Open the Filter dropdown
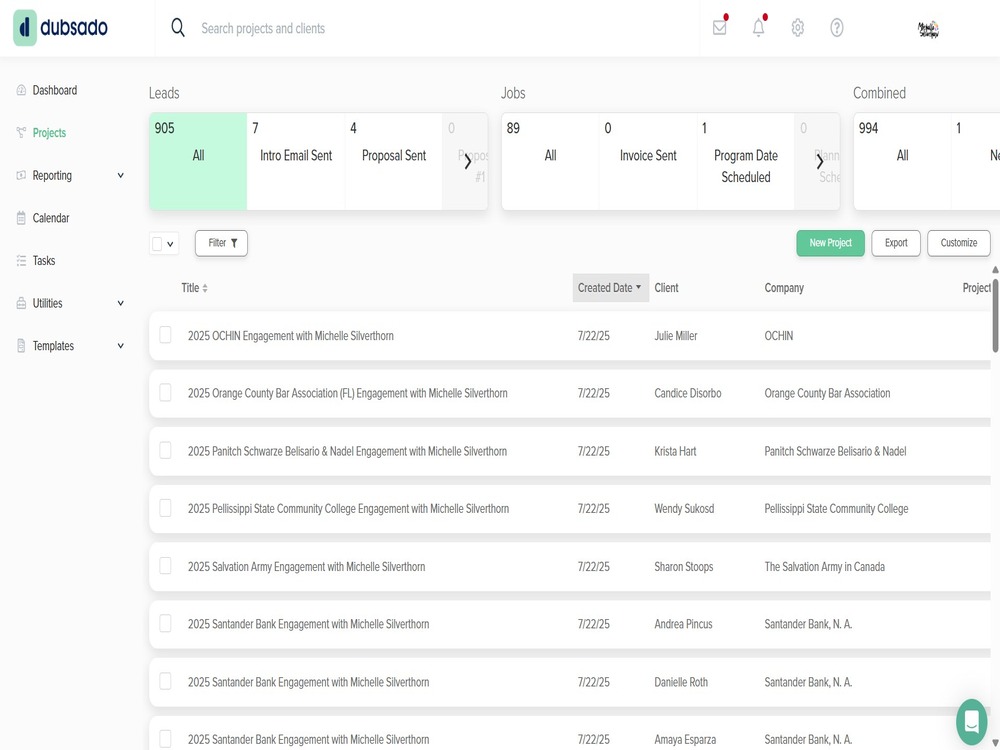This screenshot has height=750, width=1000. click(x=221, y=243)
